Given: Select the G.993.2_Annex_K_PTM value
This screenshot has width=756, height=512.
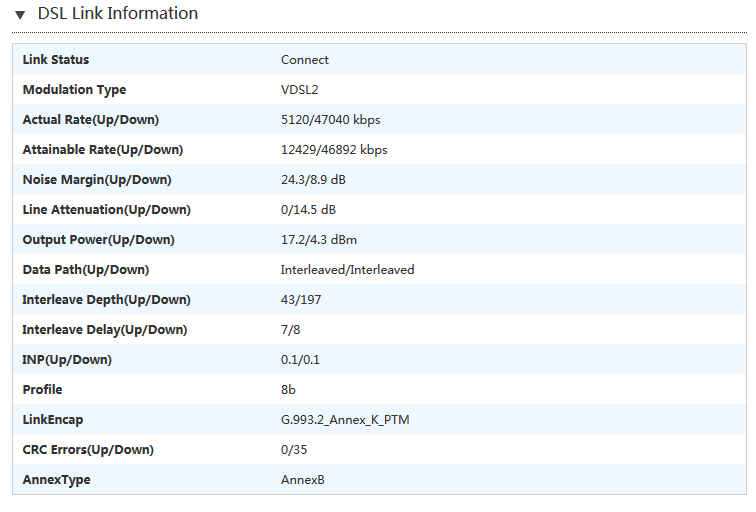Looking at the screenshot, I should pos(345,420).
